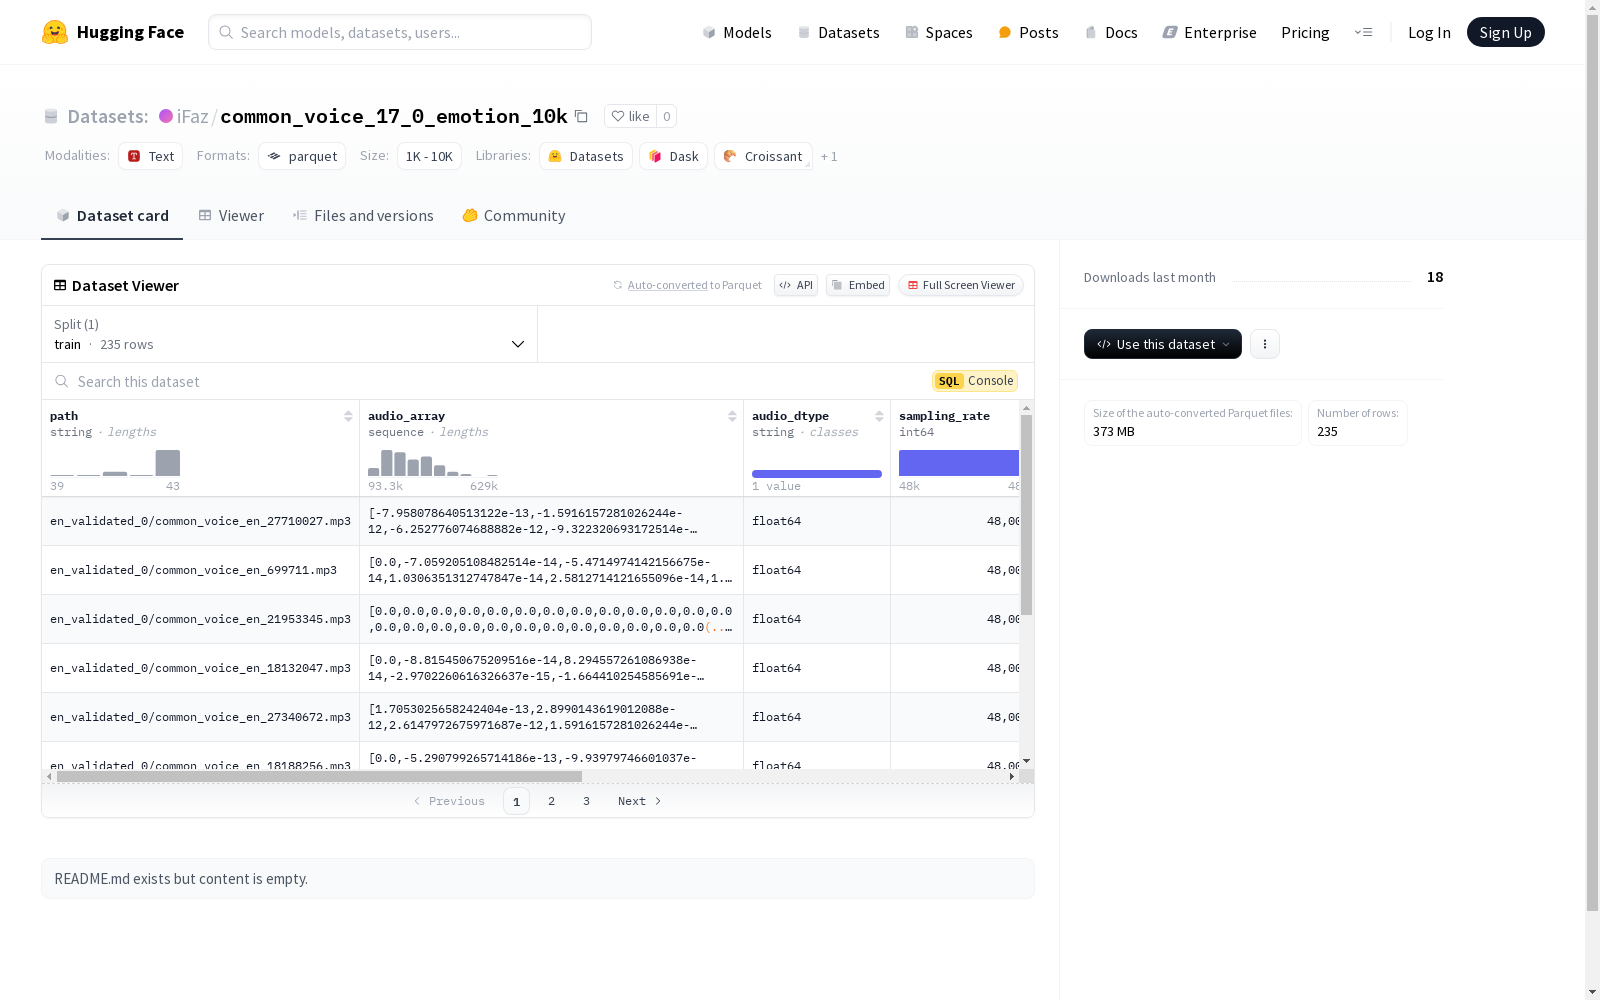Viewport: 1600px width, 1000px height.
Task: Open the Pricing page link
Action: (x=1305, y=32)
